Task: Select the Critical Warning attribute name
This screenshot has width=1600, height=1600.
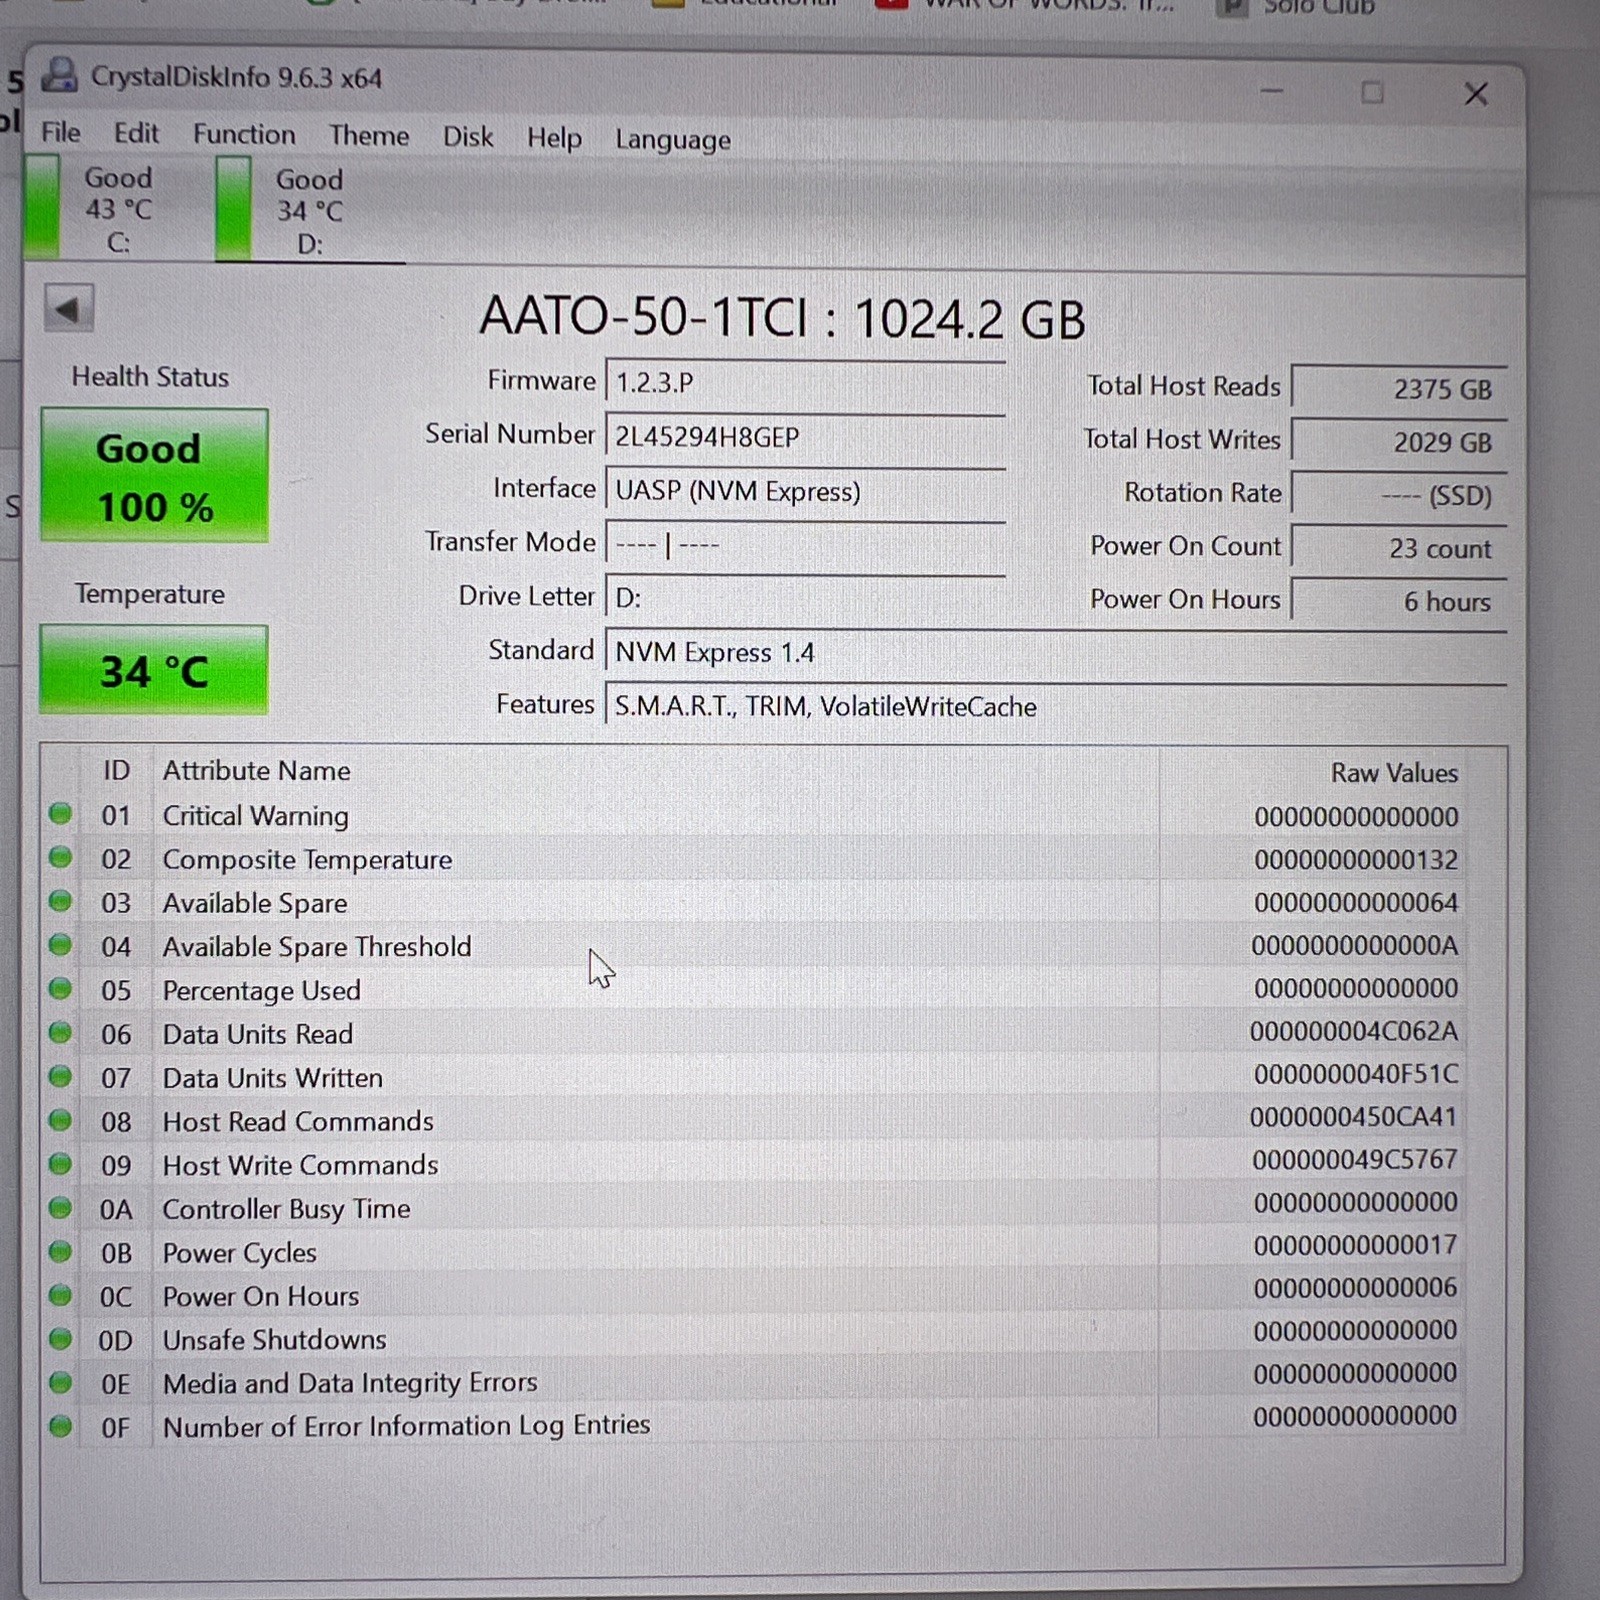Action: [x=256, y=816]
